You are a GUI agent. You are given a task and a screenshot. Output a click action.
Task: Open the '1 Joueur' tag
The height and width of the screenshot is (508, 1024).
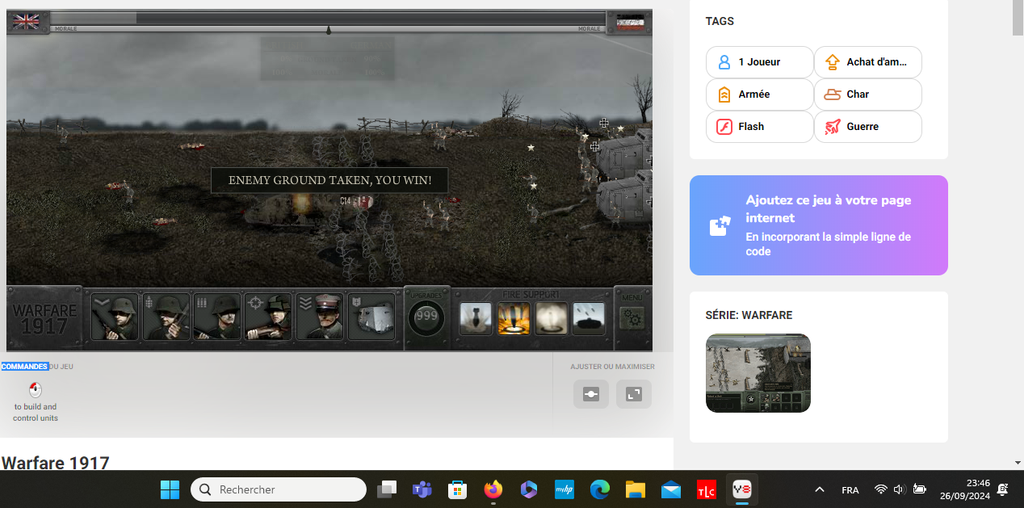759,62
